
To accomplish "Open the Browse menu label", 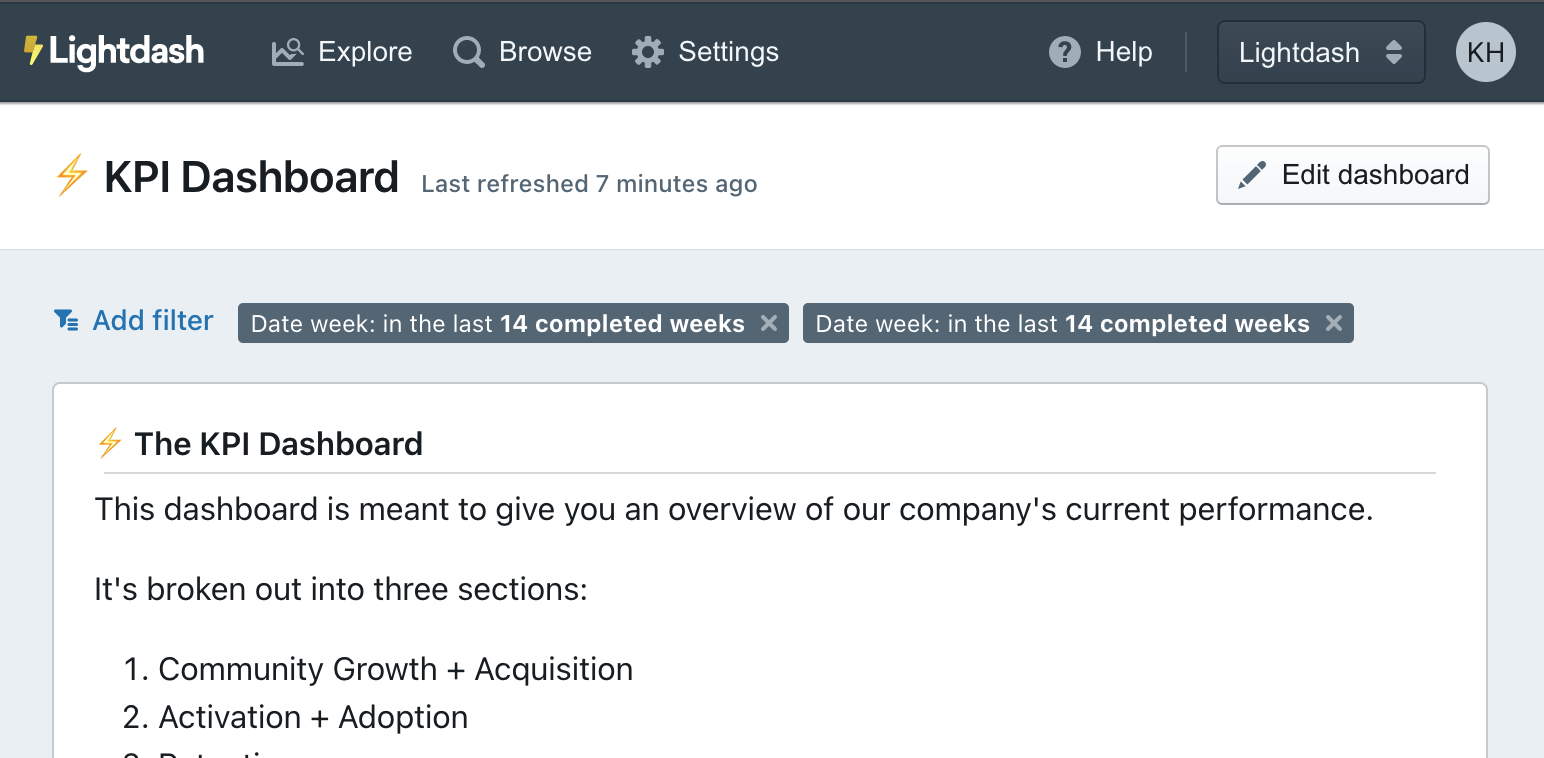I will pyautogui.click(x=545, y=52).
